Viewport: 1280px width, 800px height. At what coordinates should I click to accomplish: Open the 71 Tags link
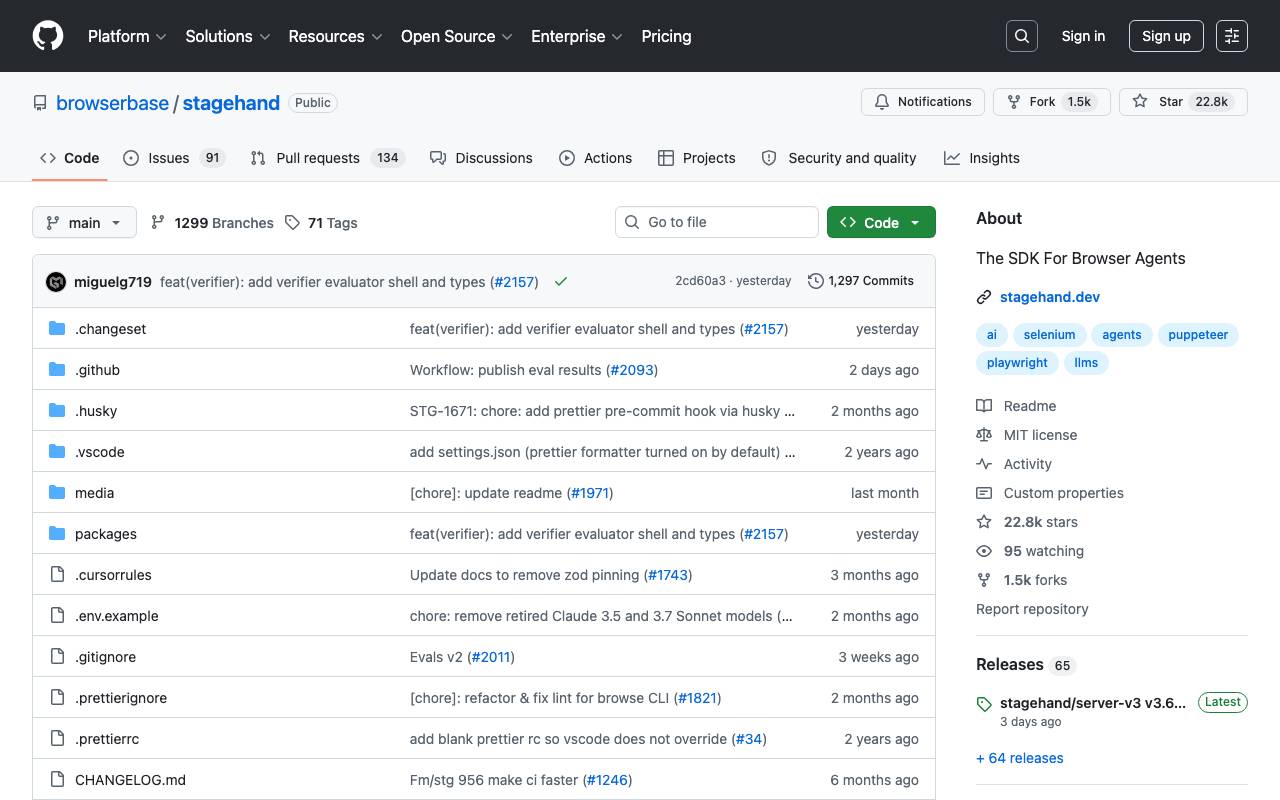[321, 223]
